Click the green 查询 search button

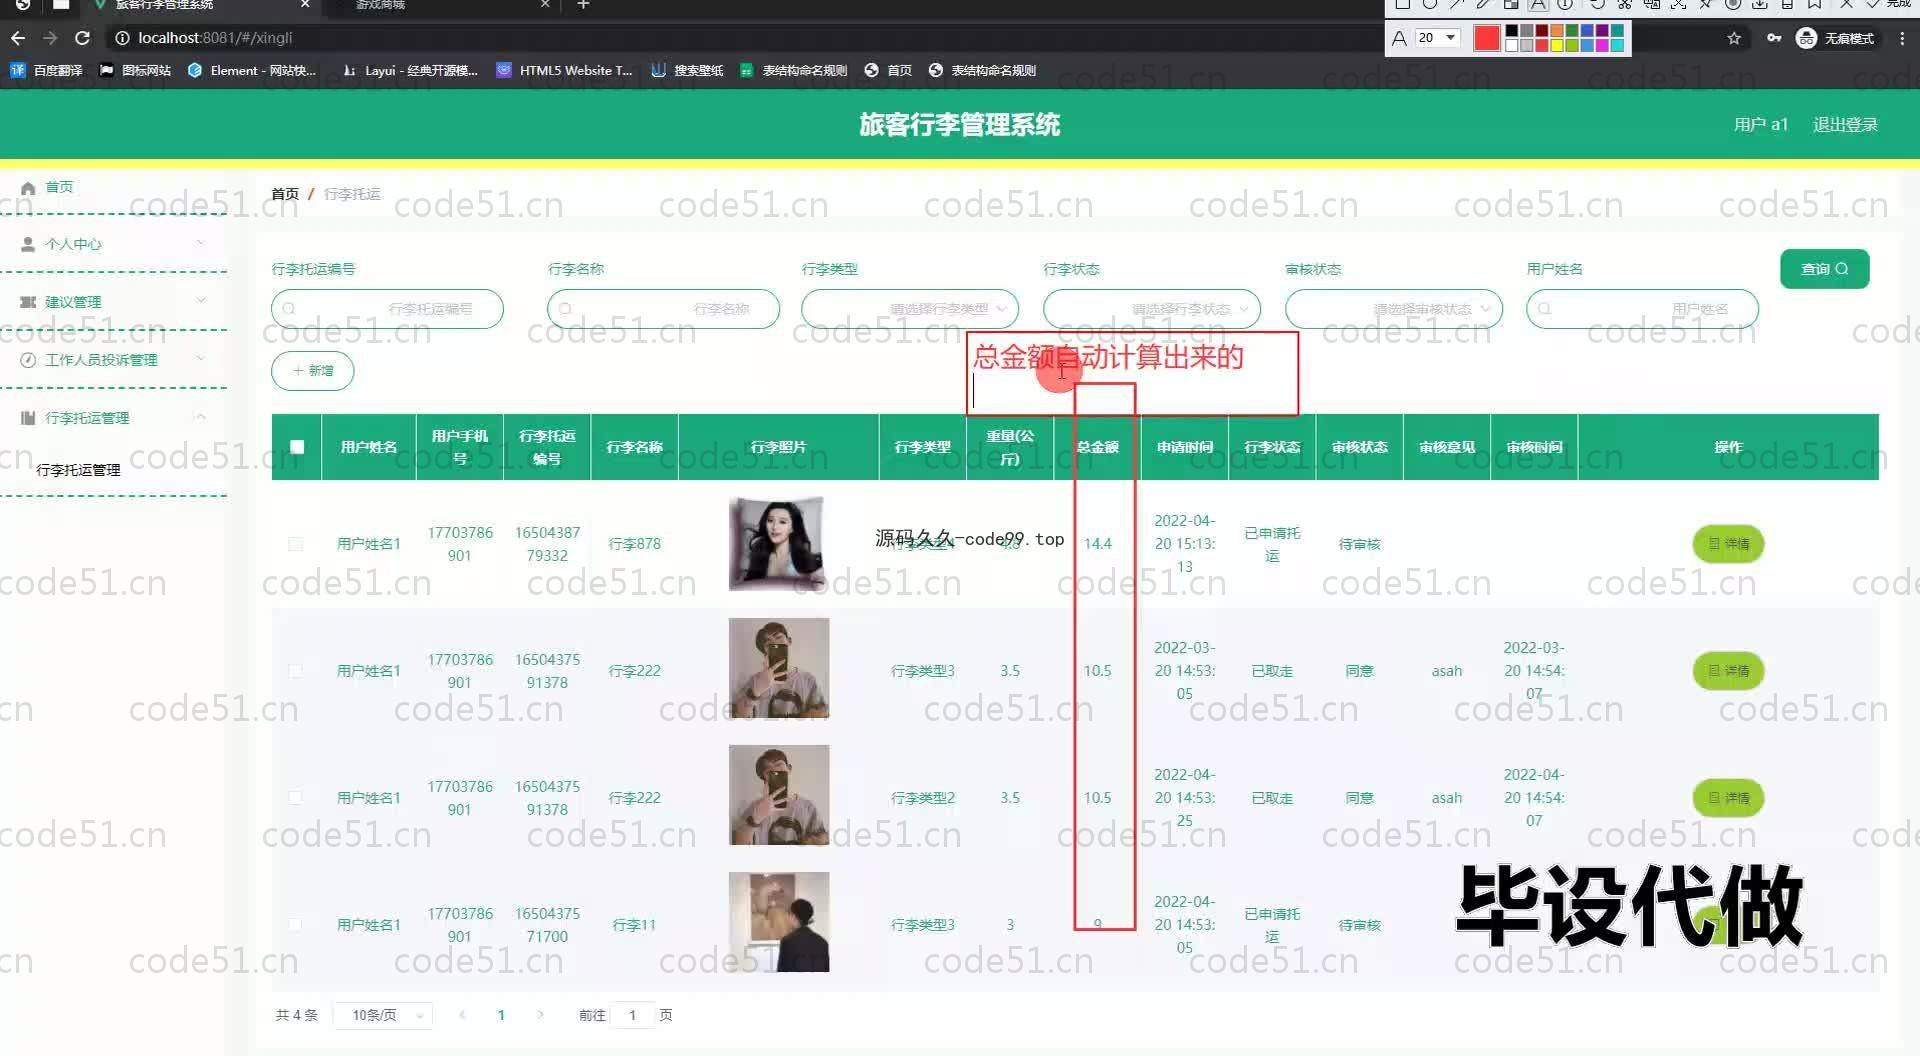click(1824, 269)
